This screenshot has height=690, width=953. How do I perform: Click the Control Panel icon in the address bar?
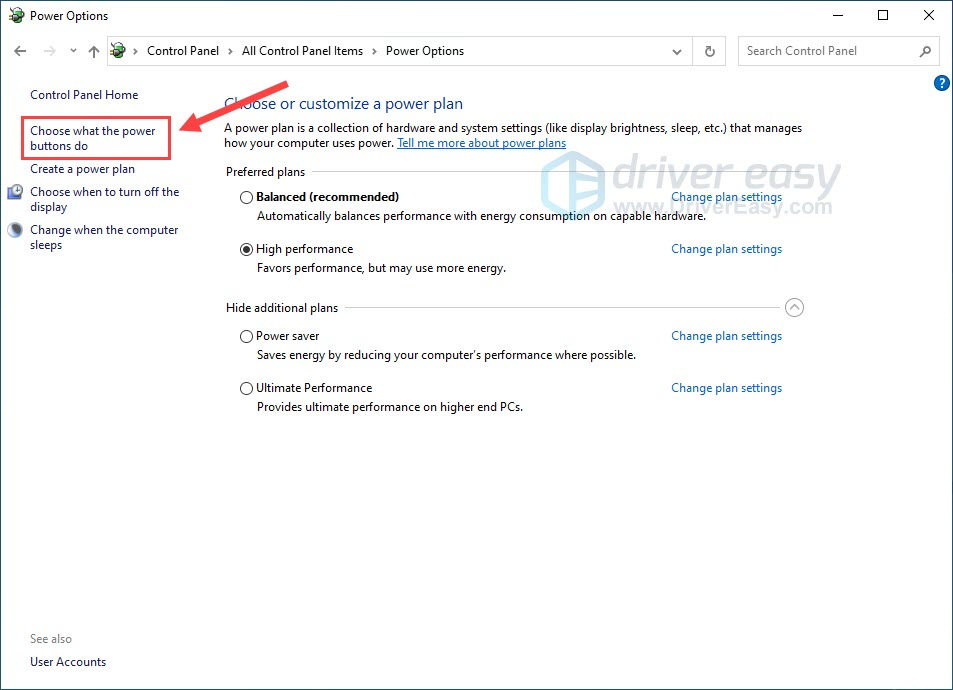tap(118, 50)
